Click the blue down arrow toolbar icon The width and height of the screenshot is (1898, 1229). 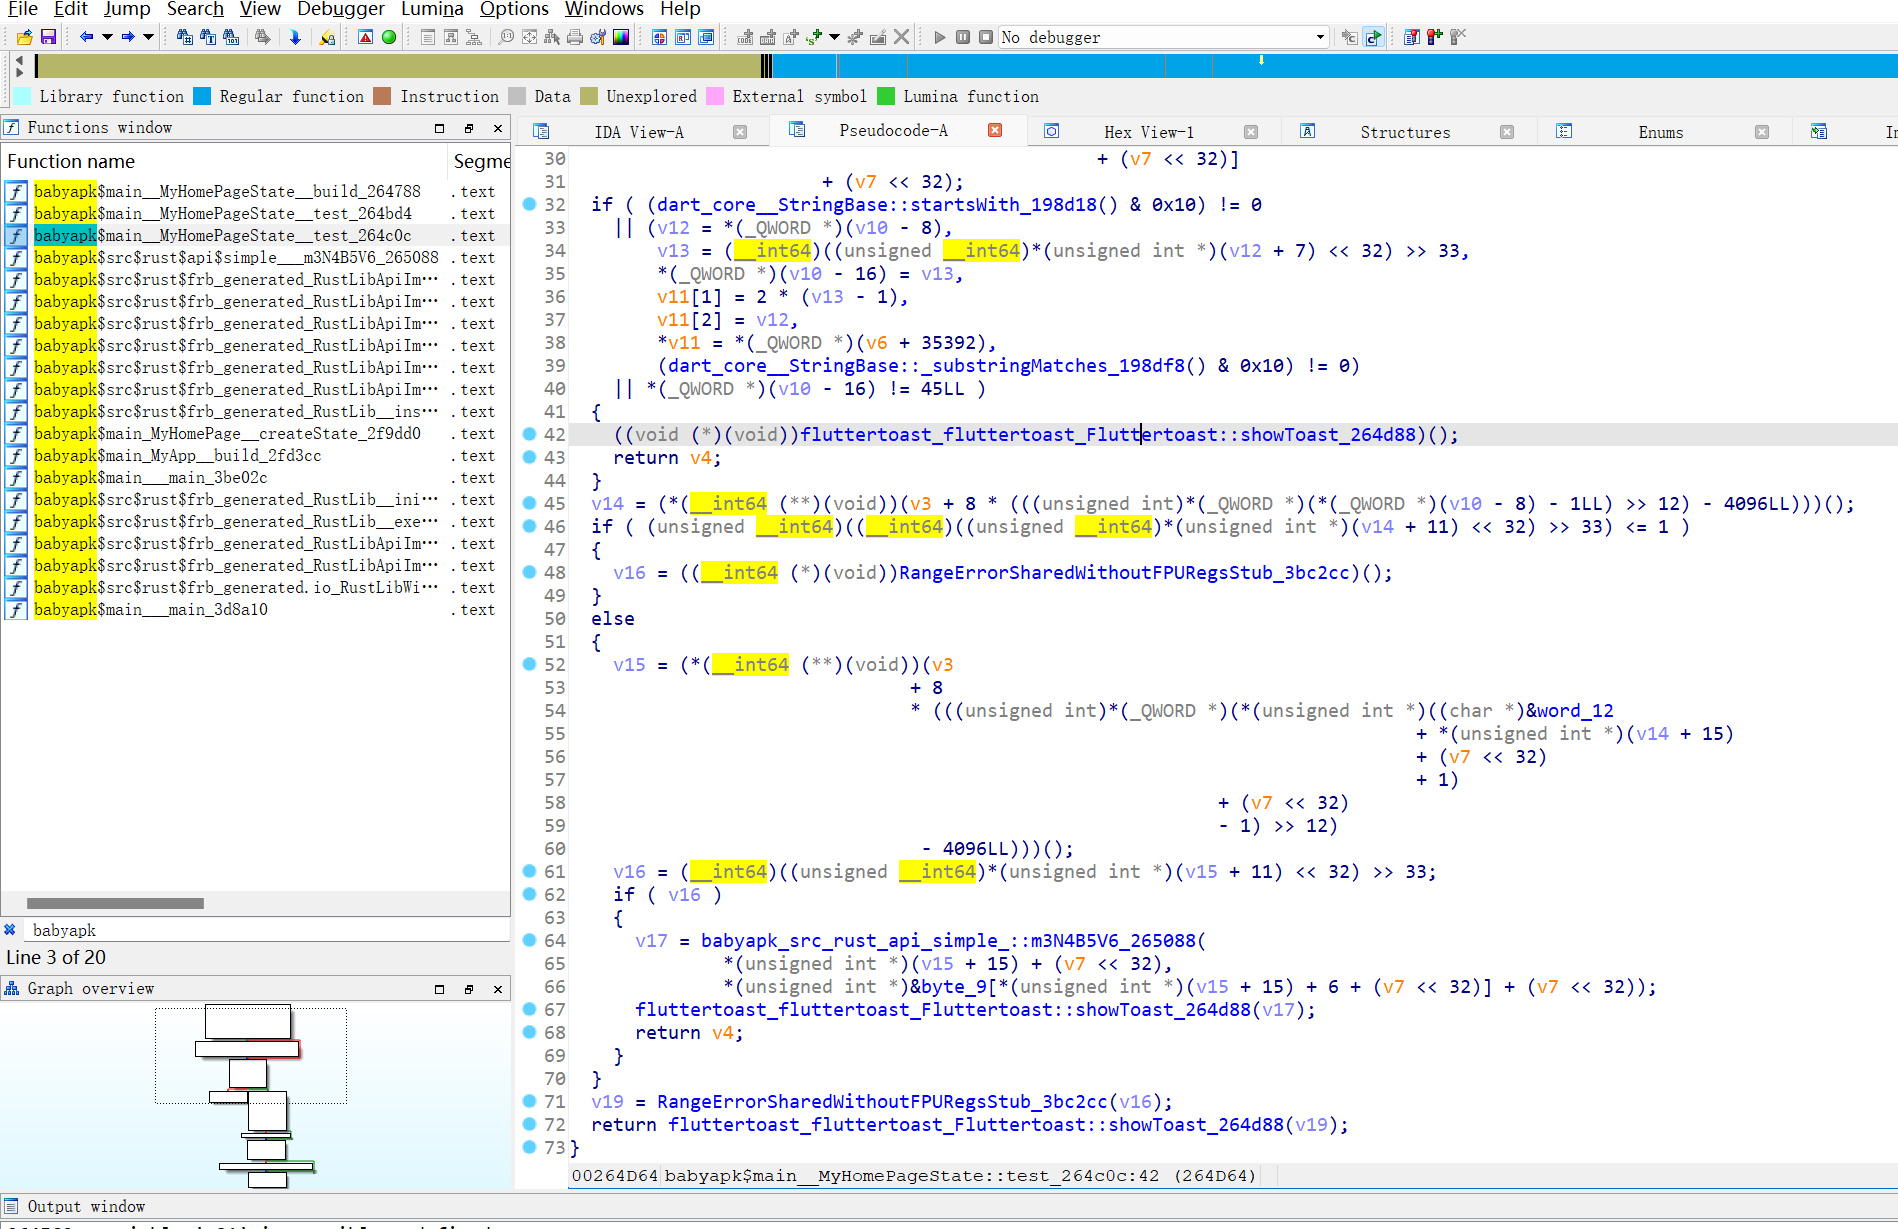click(x=295, y=37)
